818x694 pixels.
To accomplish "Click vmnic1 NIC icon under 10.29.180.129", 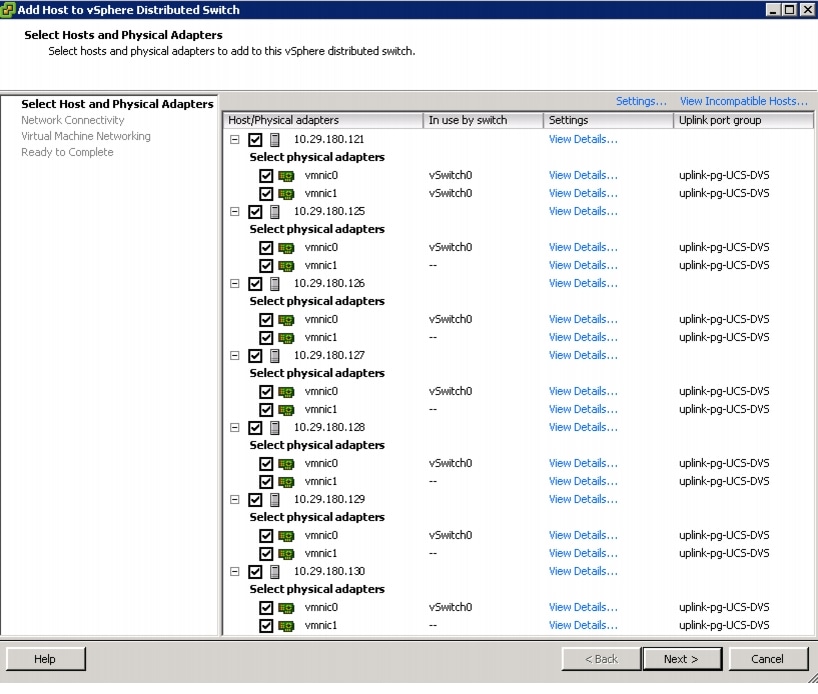I will pos(286,554).
